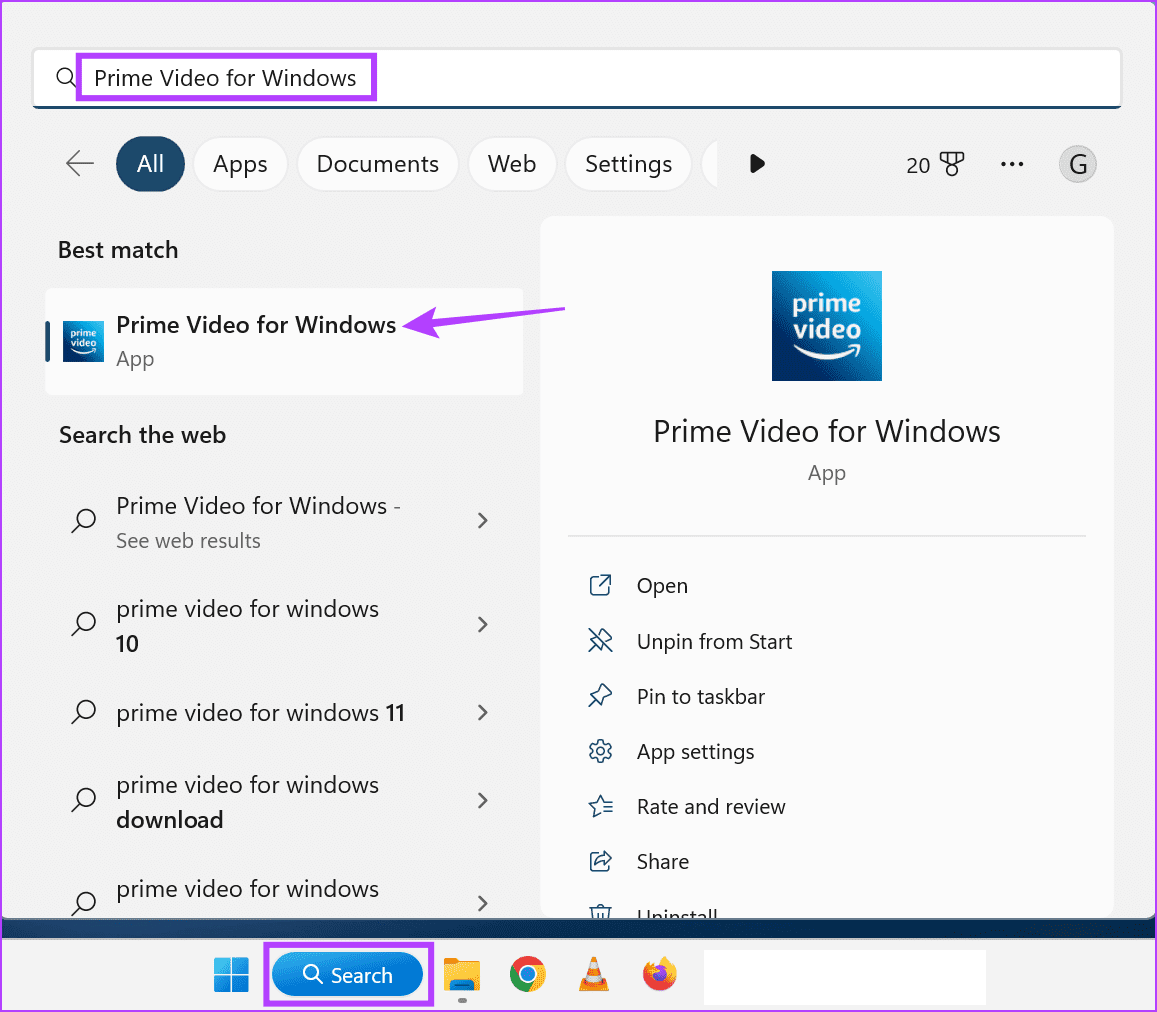This screenshot has width=1157, height=1012.
Task: Click the large Prime Video logo in preview pane
Action: (x=826, y=326)
